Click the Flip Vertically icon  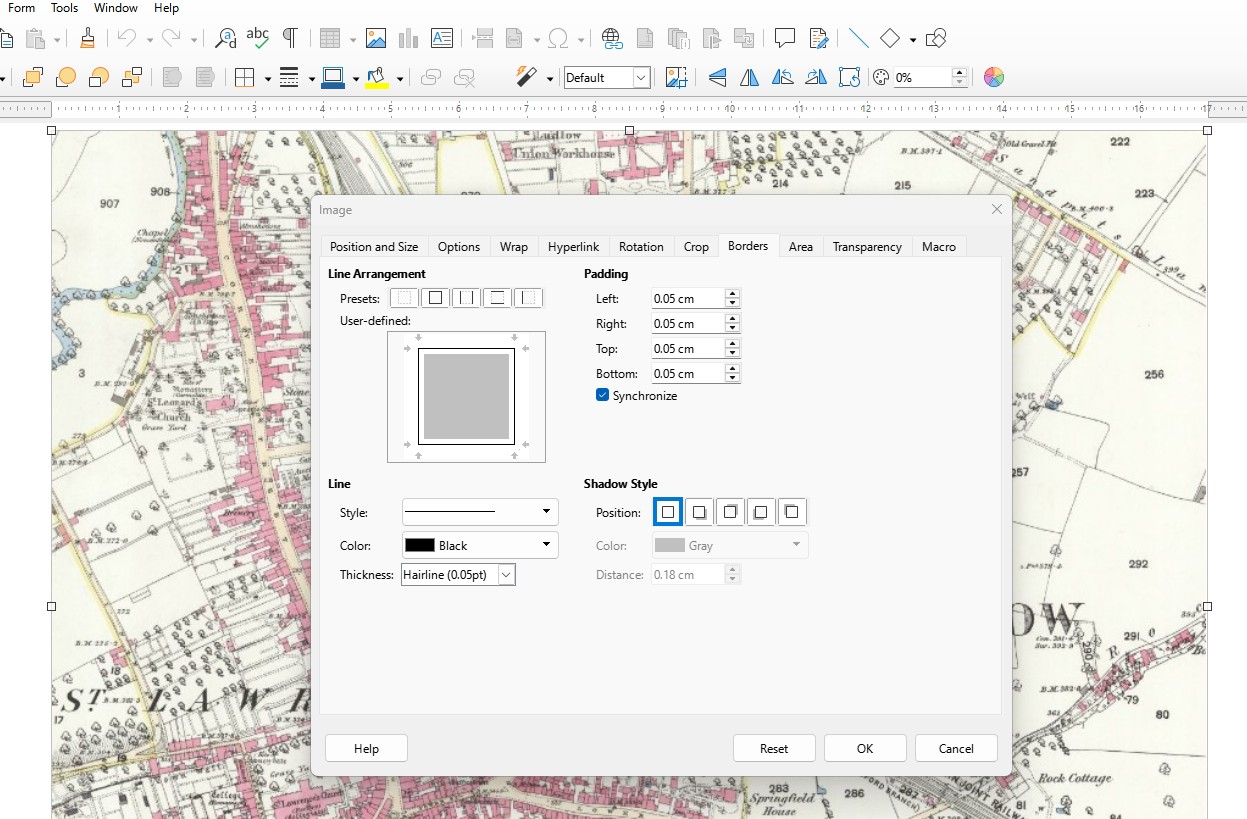point(717,77)
